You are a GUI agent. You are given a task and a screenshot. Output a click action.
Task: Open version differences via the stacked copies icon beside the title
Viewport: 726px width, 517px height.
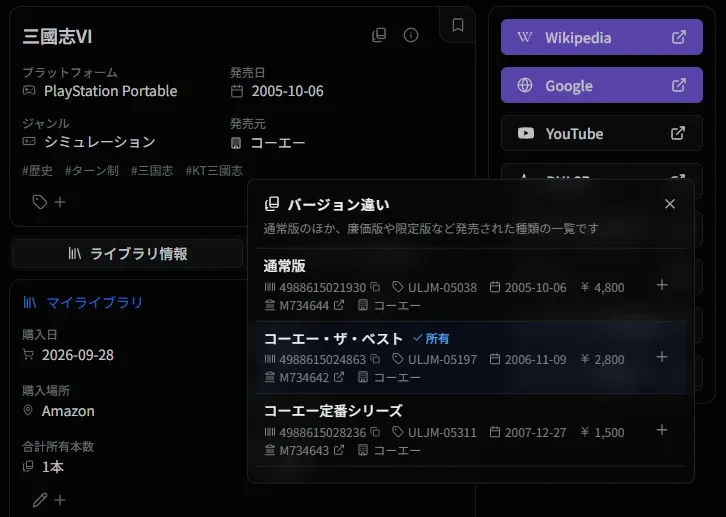pyautogui.click(x=379, y=35)
